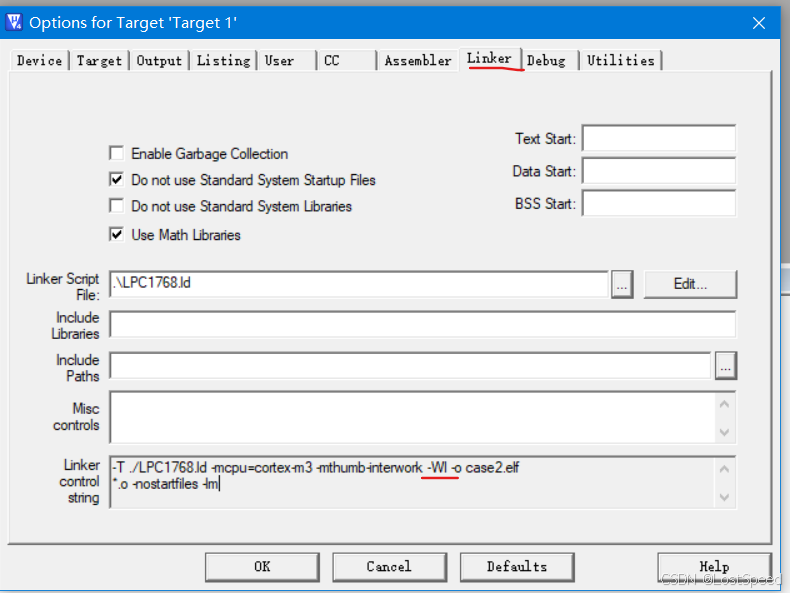Switch to the Debug tab
Viewport: 790px width, 593px height.
click(550, 60)
